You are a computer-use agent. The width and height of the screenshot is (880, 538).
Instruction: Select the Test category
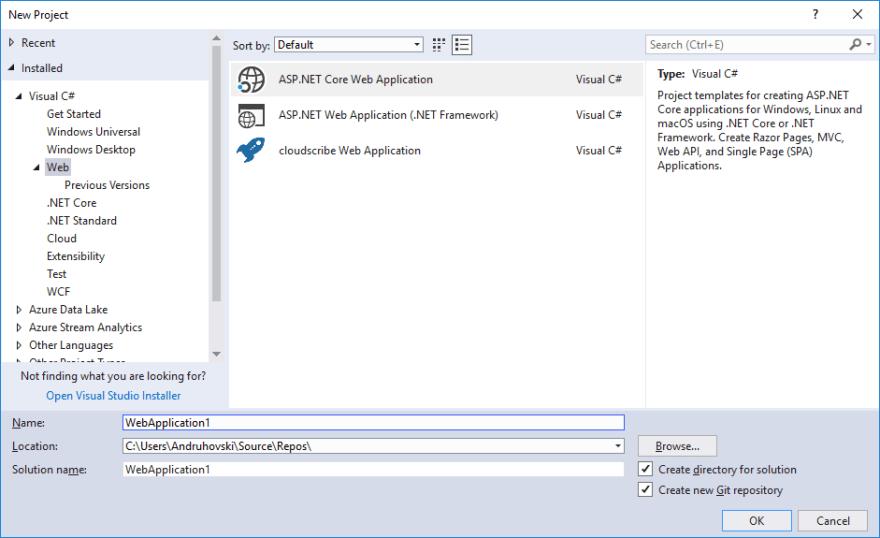click(x=56, y=274)
